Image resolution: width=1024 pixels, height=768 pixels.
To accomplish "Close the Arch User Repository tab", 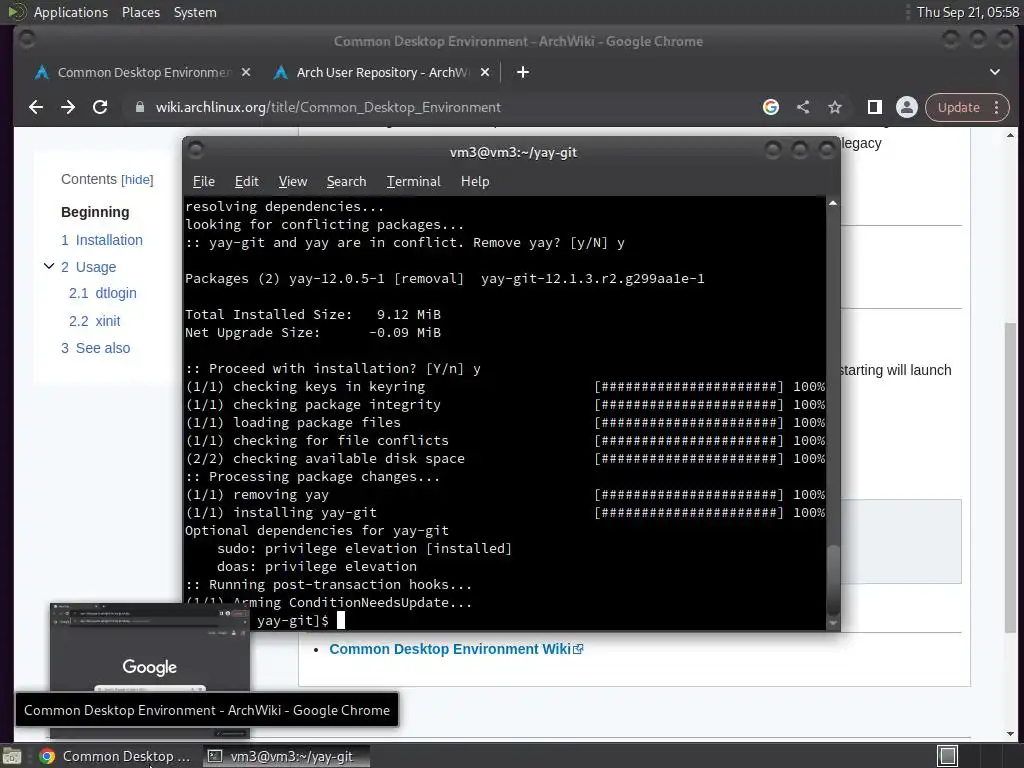I will pyautogui.click(x=485, y=72).
